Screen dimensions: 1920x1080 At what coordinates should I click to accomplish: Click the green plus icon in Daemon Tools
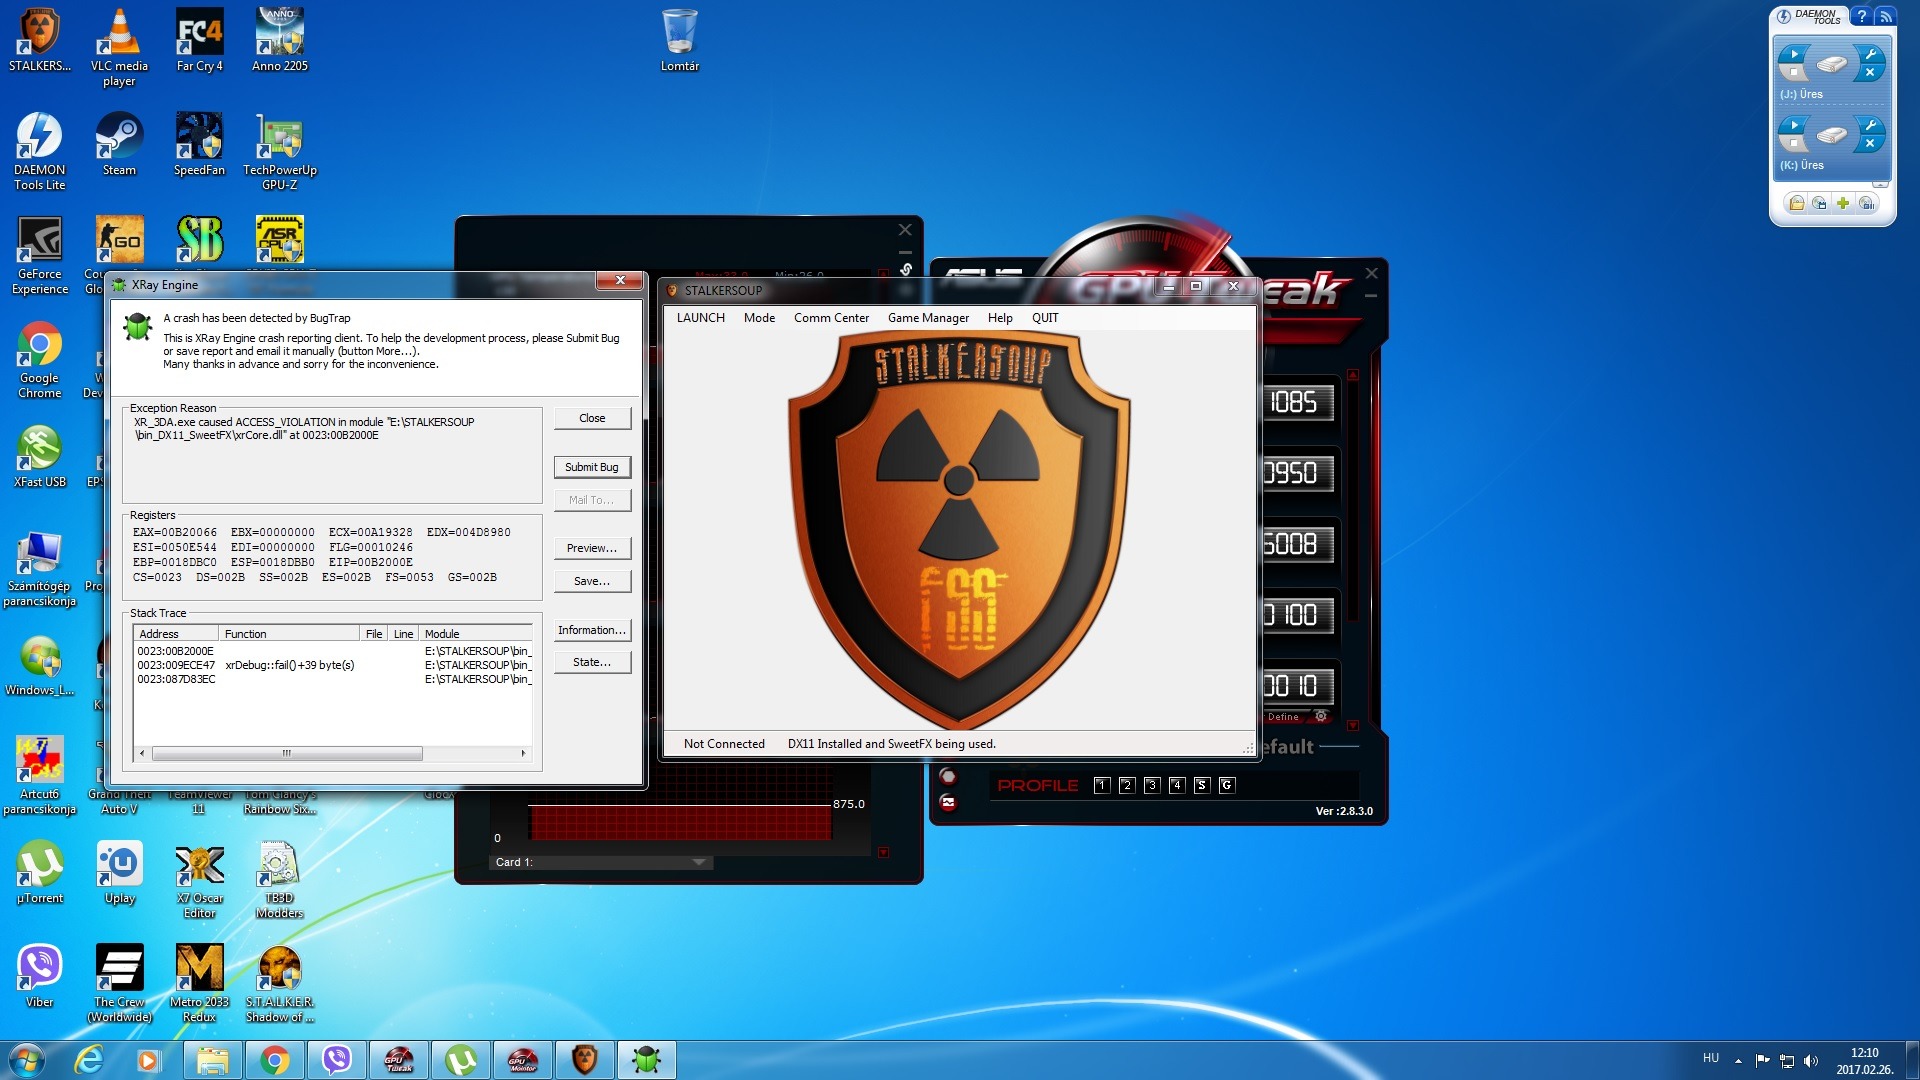[x=1842, y=203]
